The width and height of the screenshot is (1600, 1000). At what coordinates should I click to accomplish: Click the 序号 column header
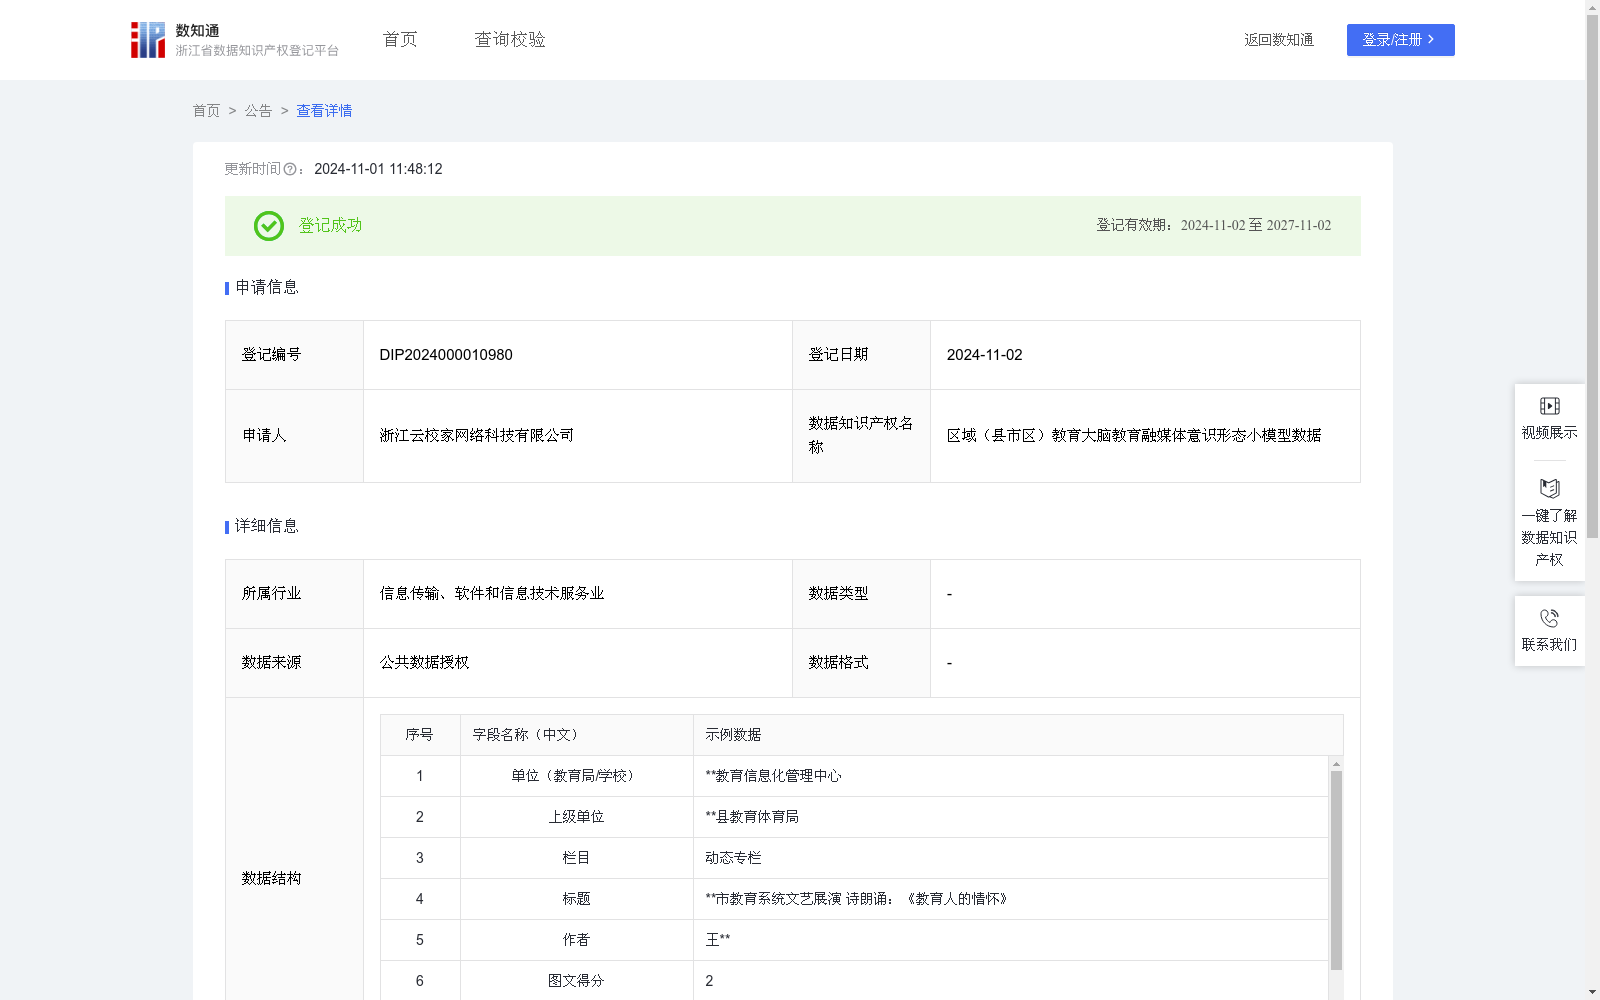[x=420, y=735]
